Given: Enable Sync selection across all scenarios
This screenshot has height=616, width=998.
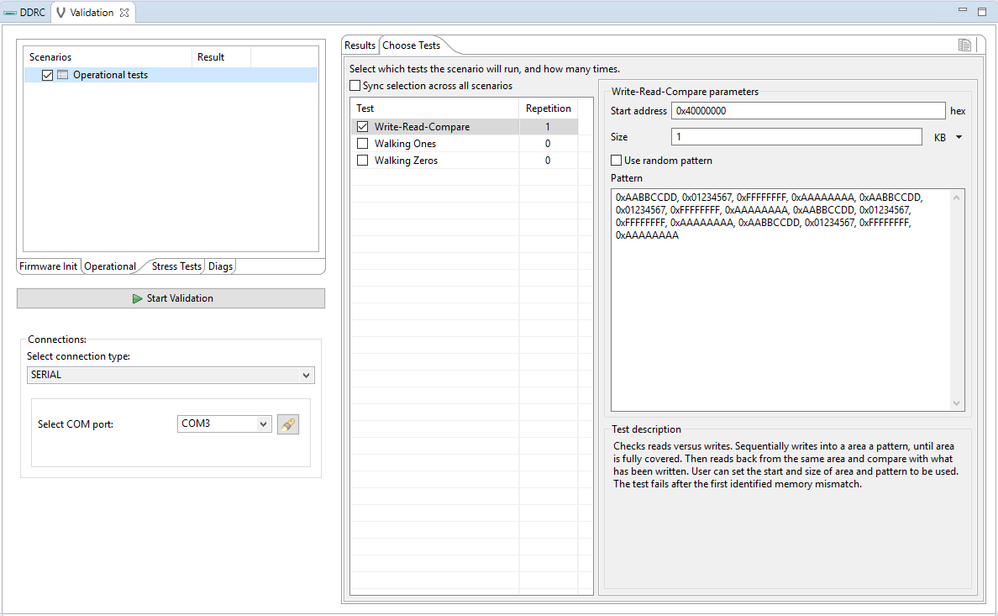Looking at the screenshot, I should [x=355, y=85].
